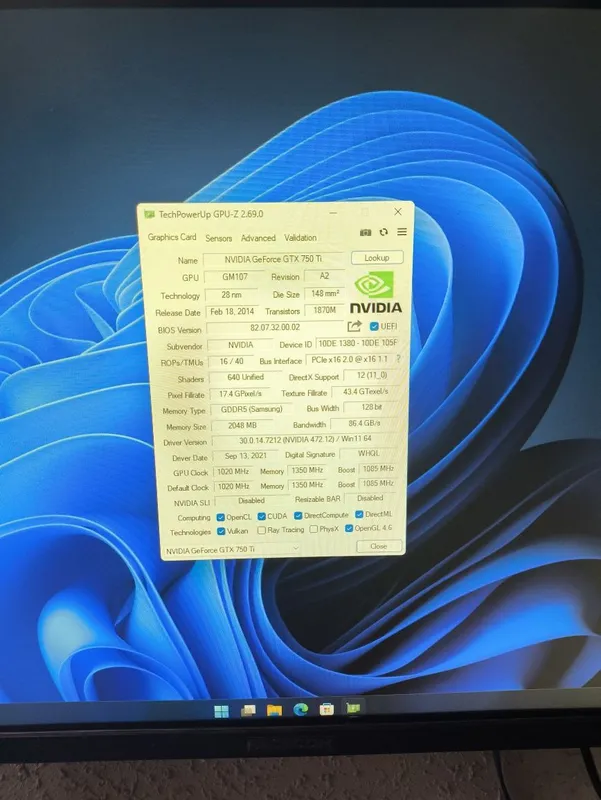Click the taskbar icon next to Start

pos(248,711)
